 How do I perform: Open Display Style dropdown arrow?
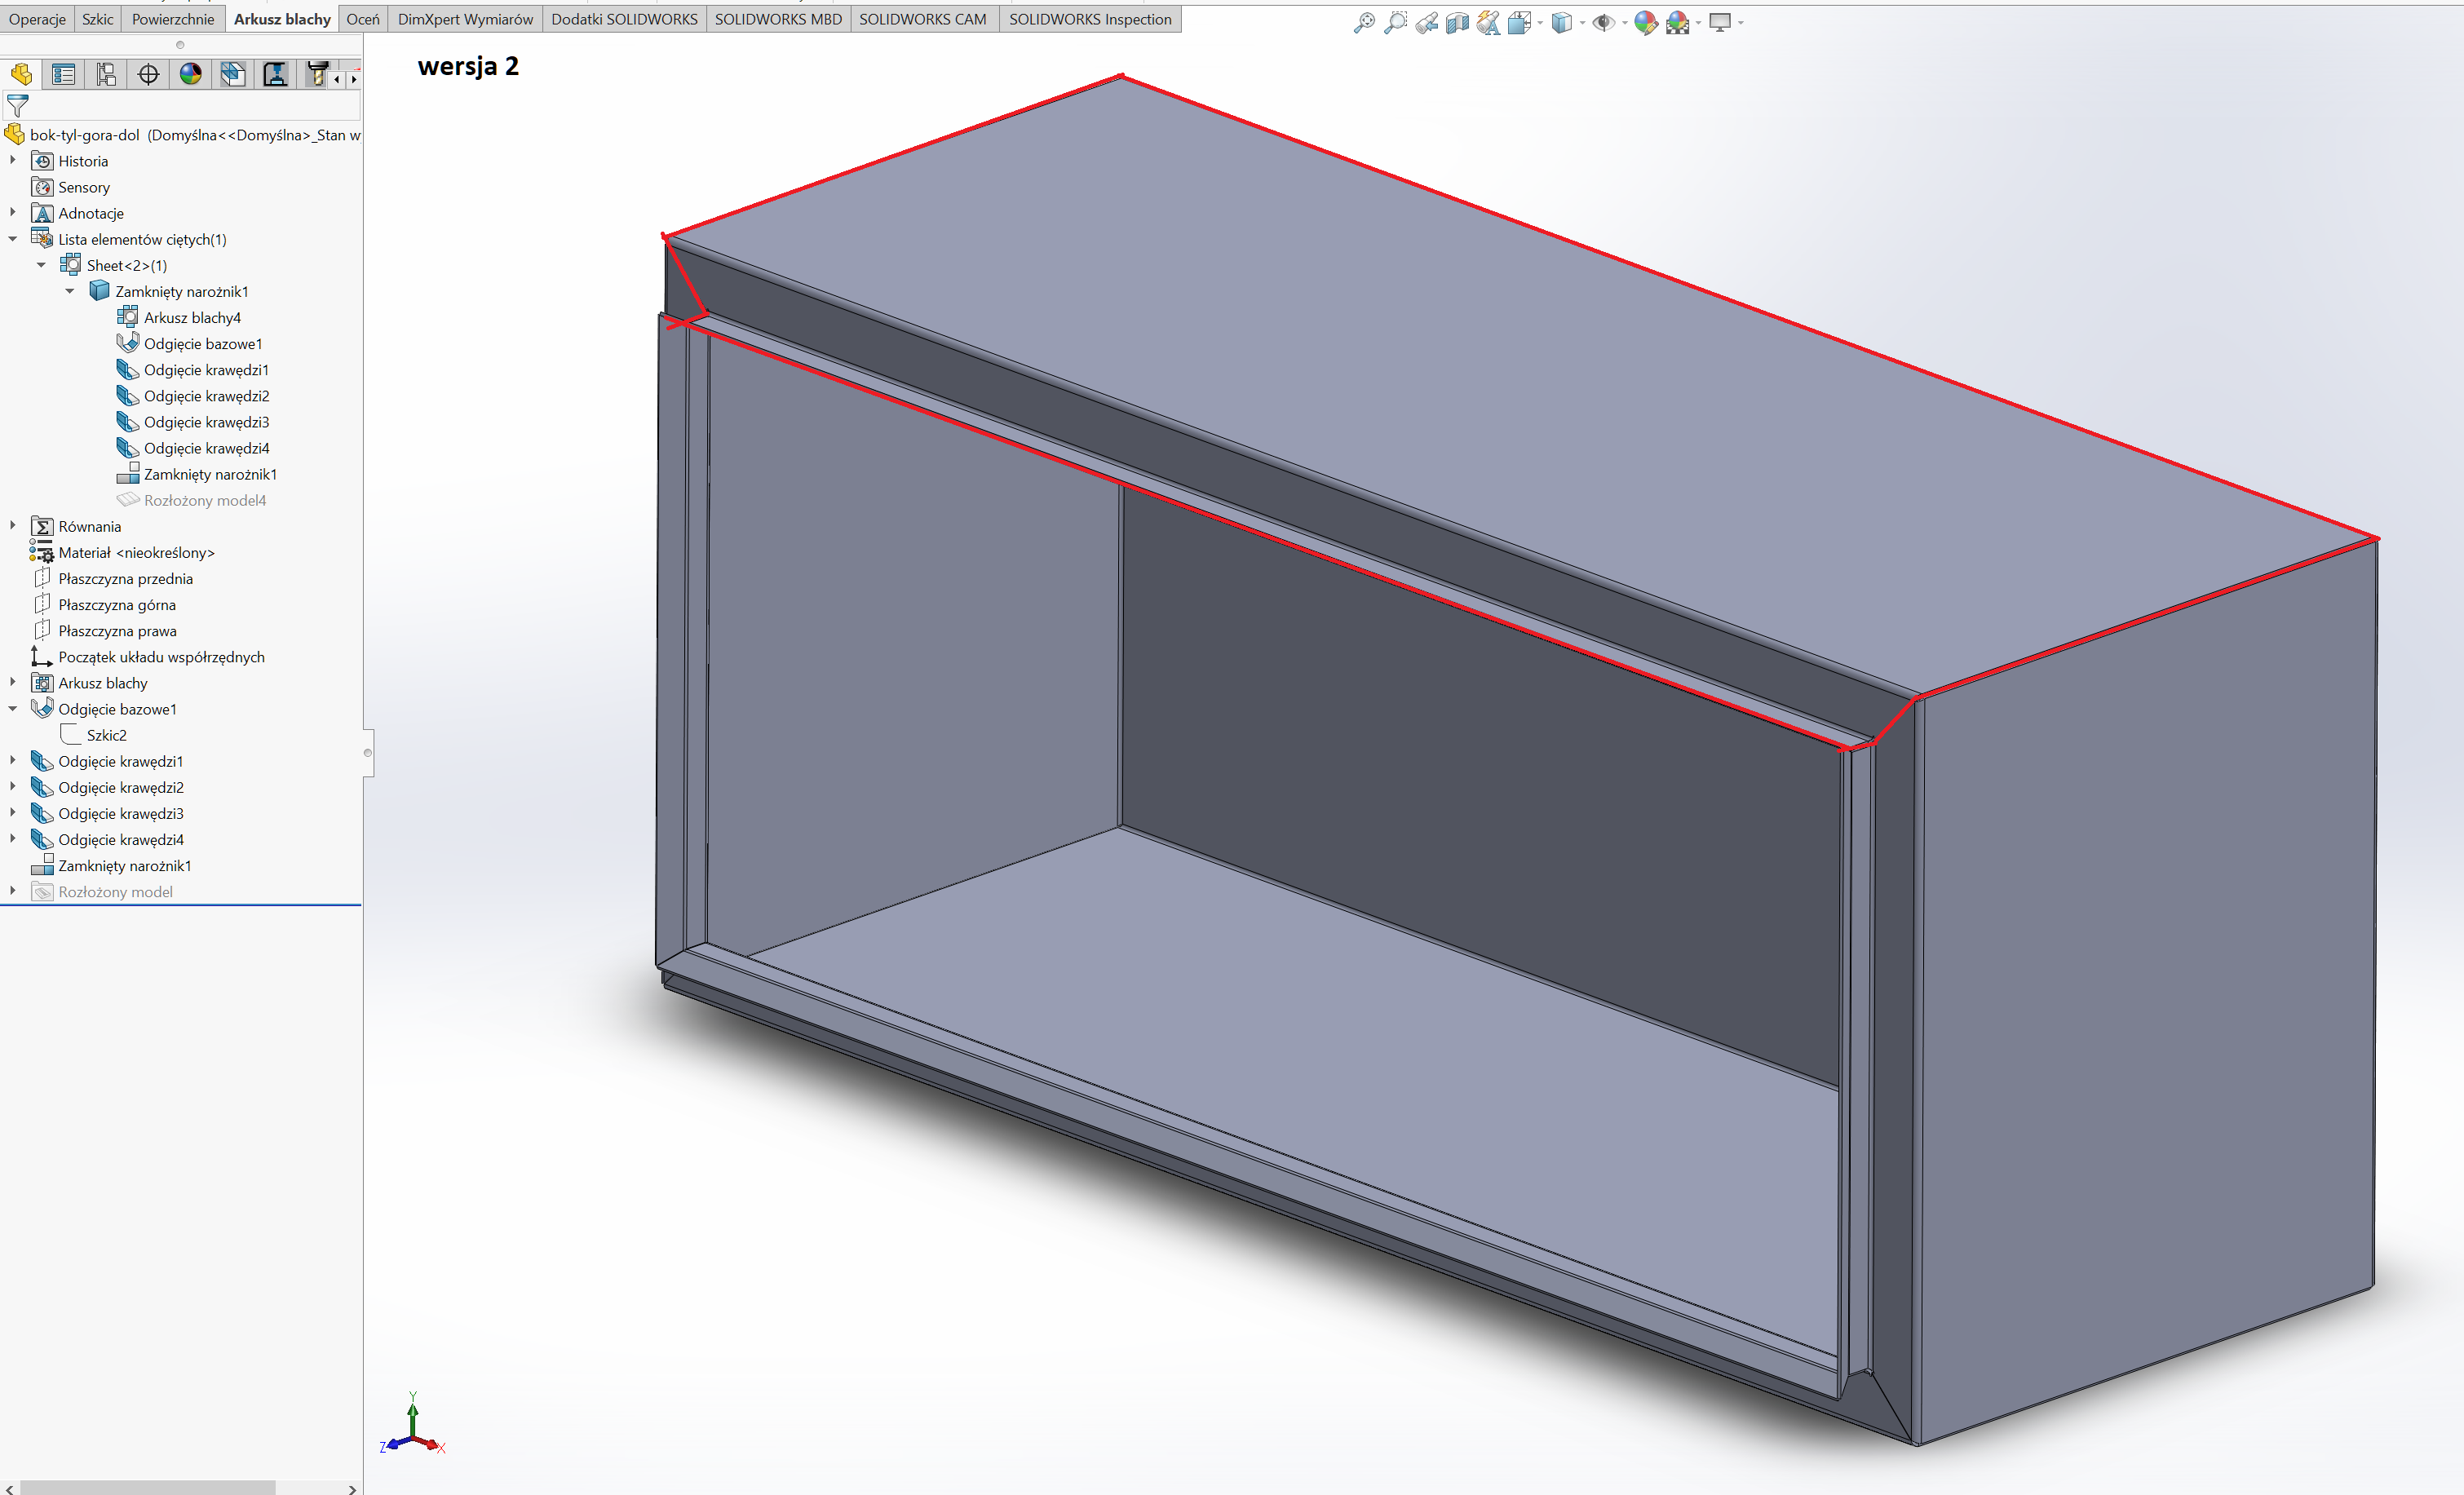pos(1582,22)
